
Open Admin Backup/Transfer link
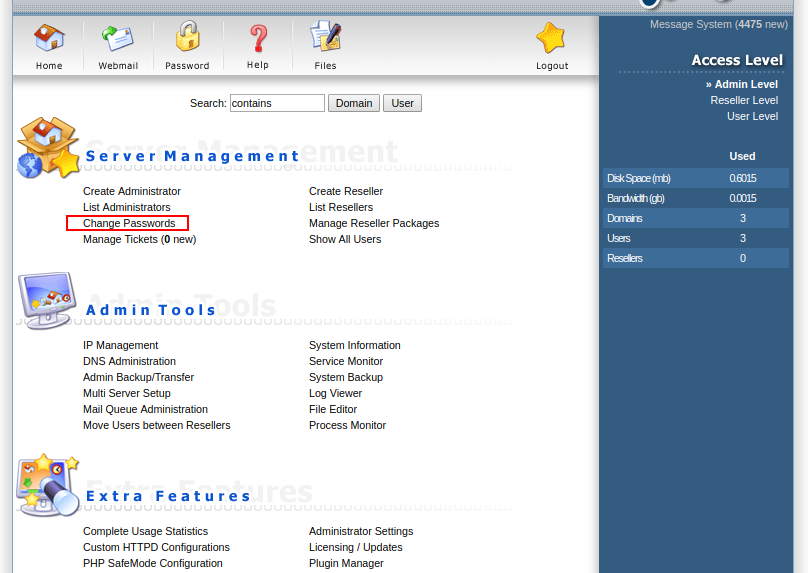click(x=139, y=377)
